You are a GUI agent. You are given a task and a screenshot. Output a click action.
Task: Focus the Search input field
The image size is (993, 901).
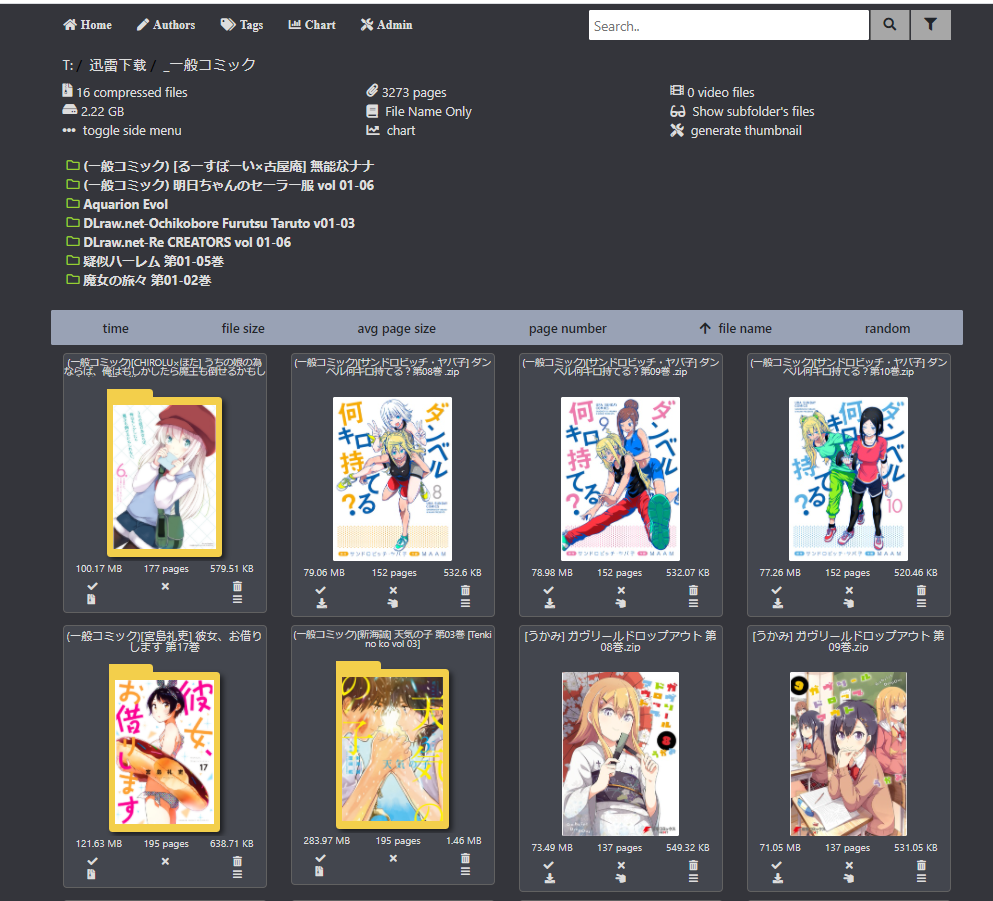click(x=728, y=25)
